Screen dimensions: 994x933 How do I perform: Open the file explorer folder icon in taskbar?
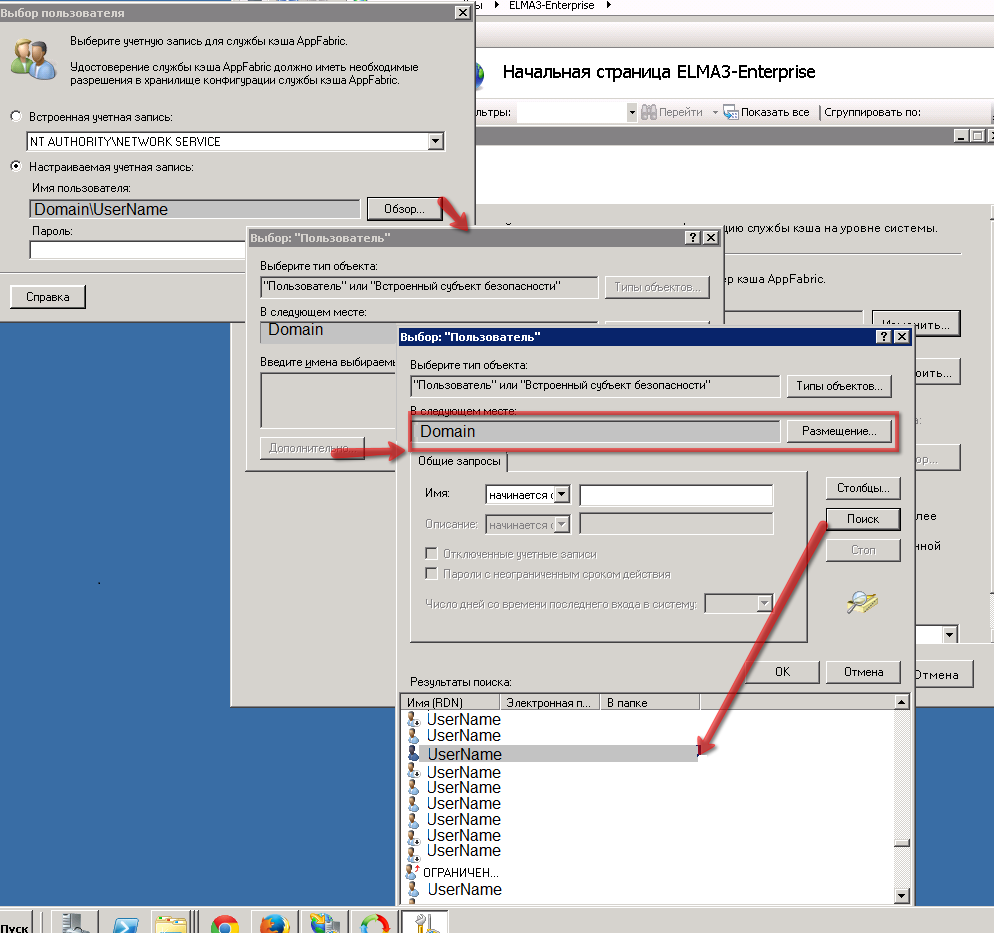(x=173, y=922)
